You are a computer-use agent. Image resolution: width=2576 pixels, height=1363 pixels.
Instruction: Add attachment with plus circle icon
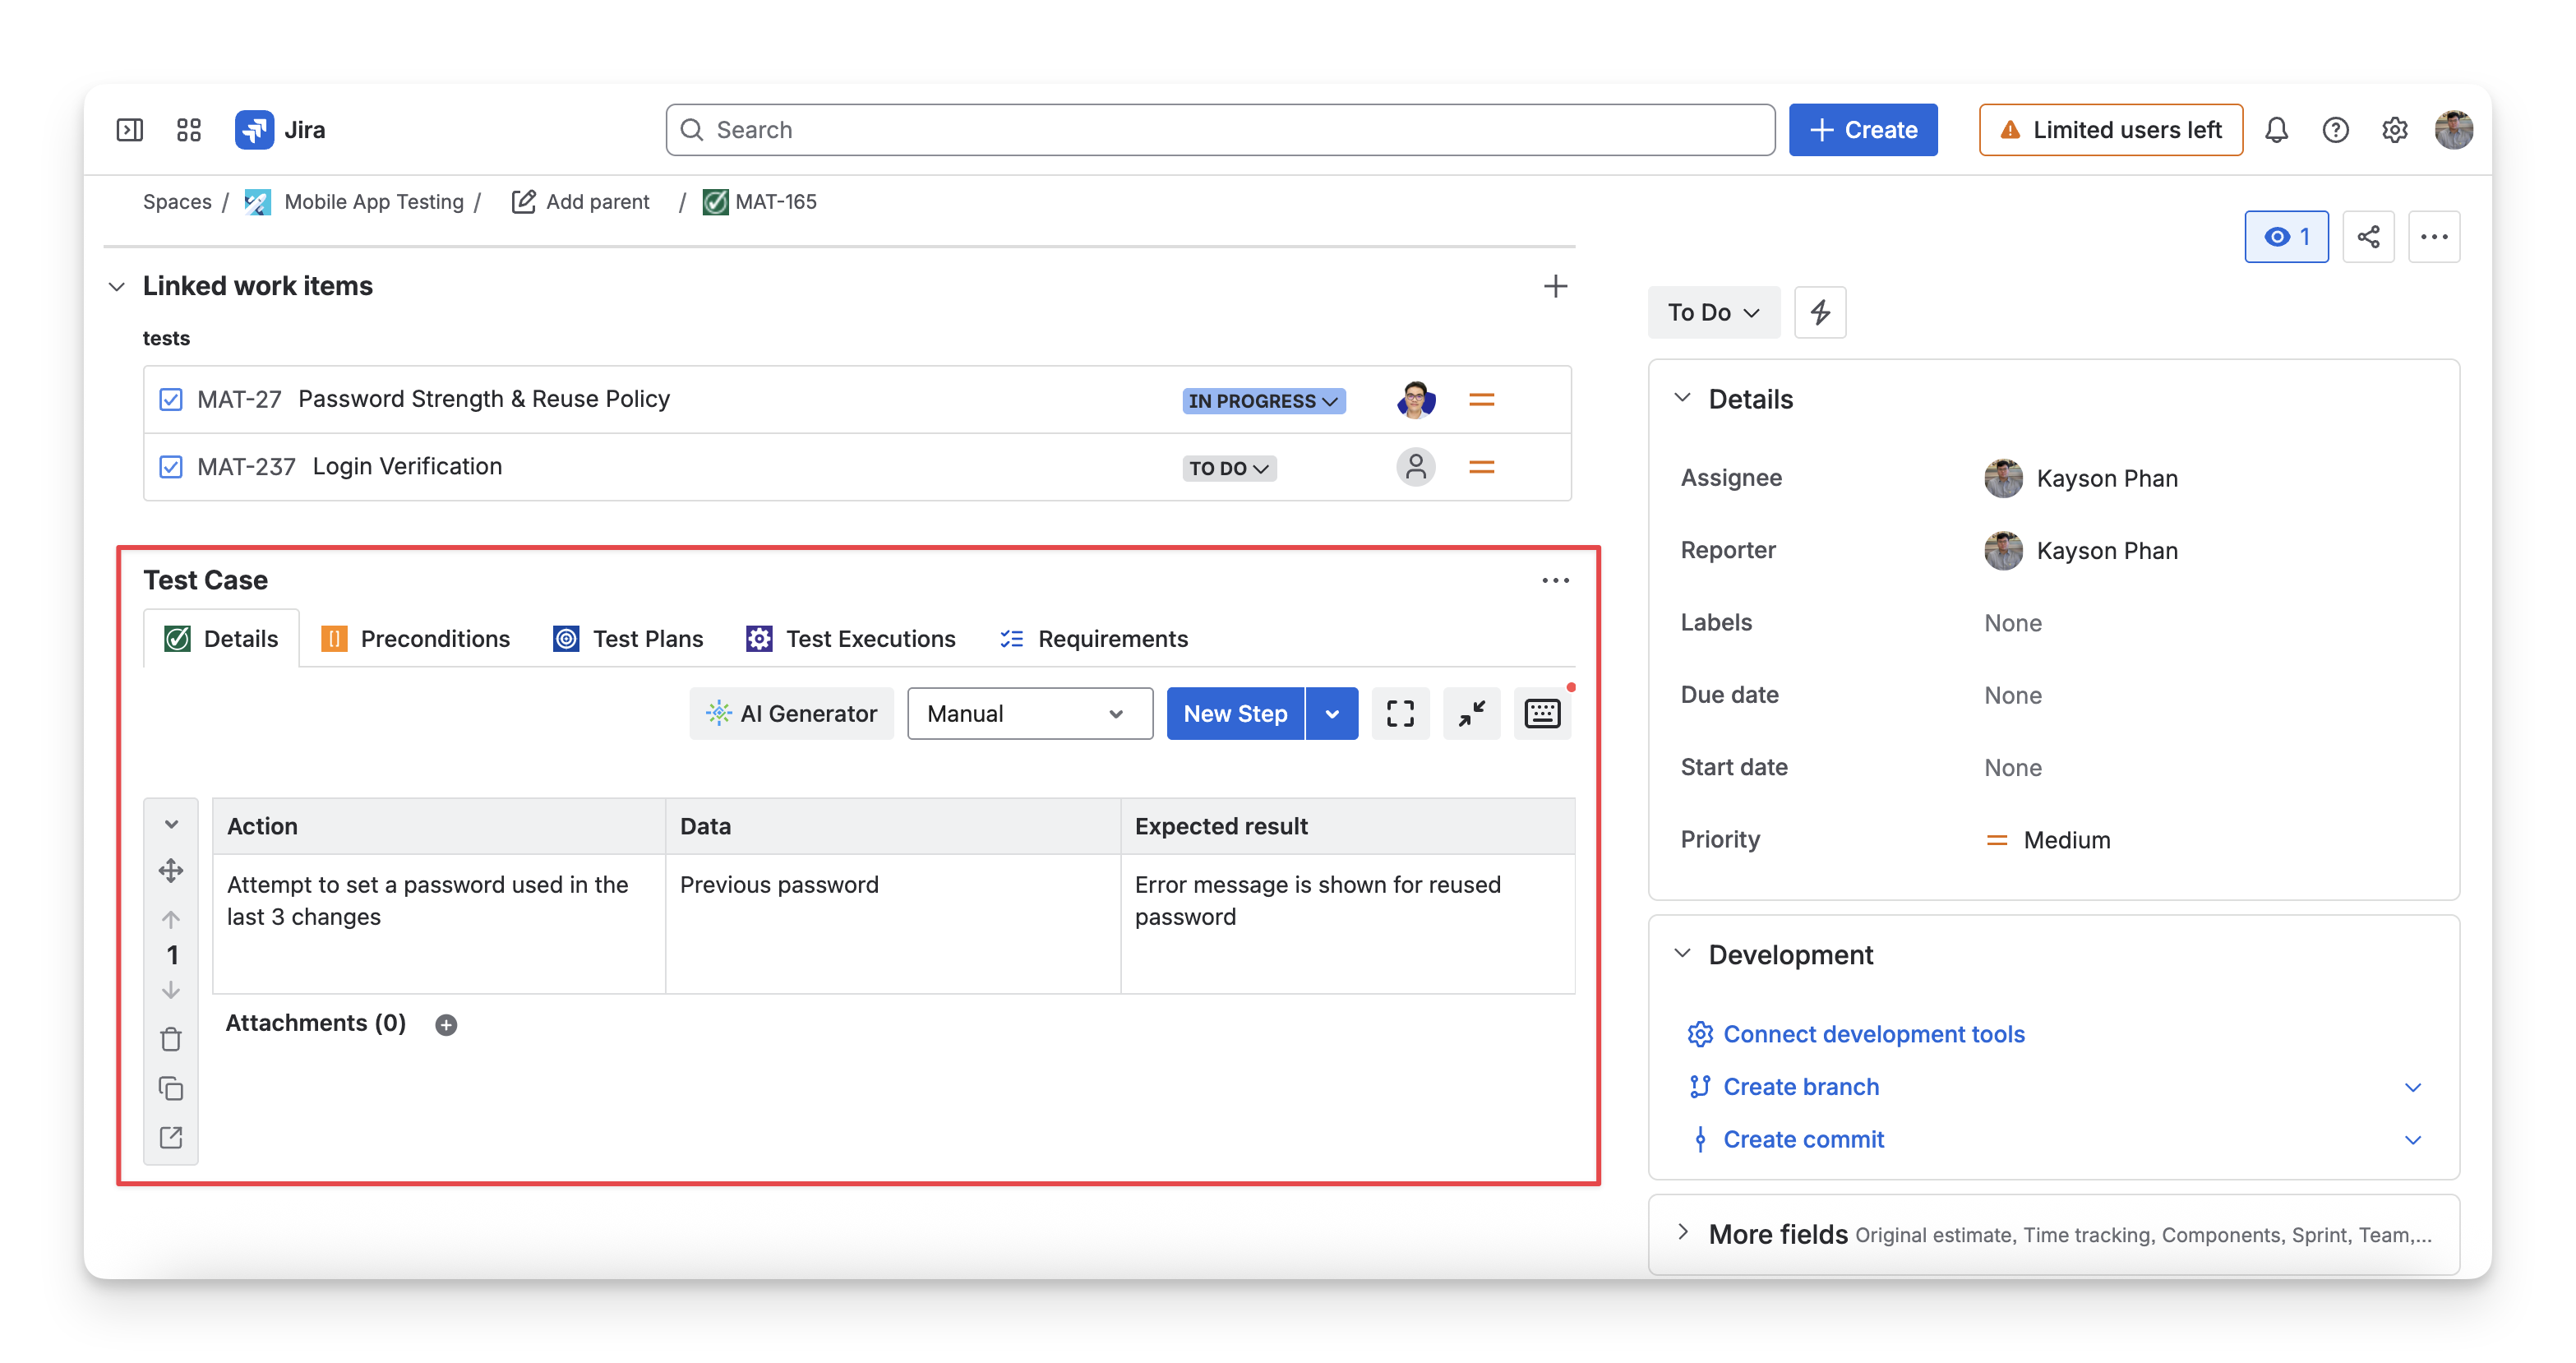coord(446,1025)
